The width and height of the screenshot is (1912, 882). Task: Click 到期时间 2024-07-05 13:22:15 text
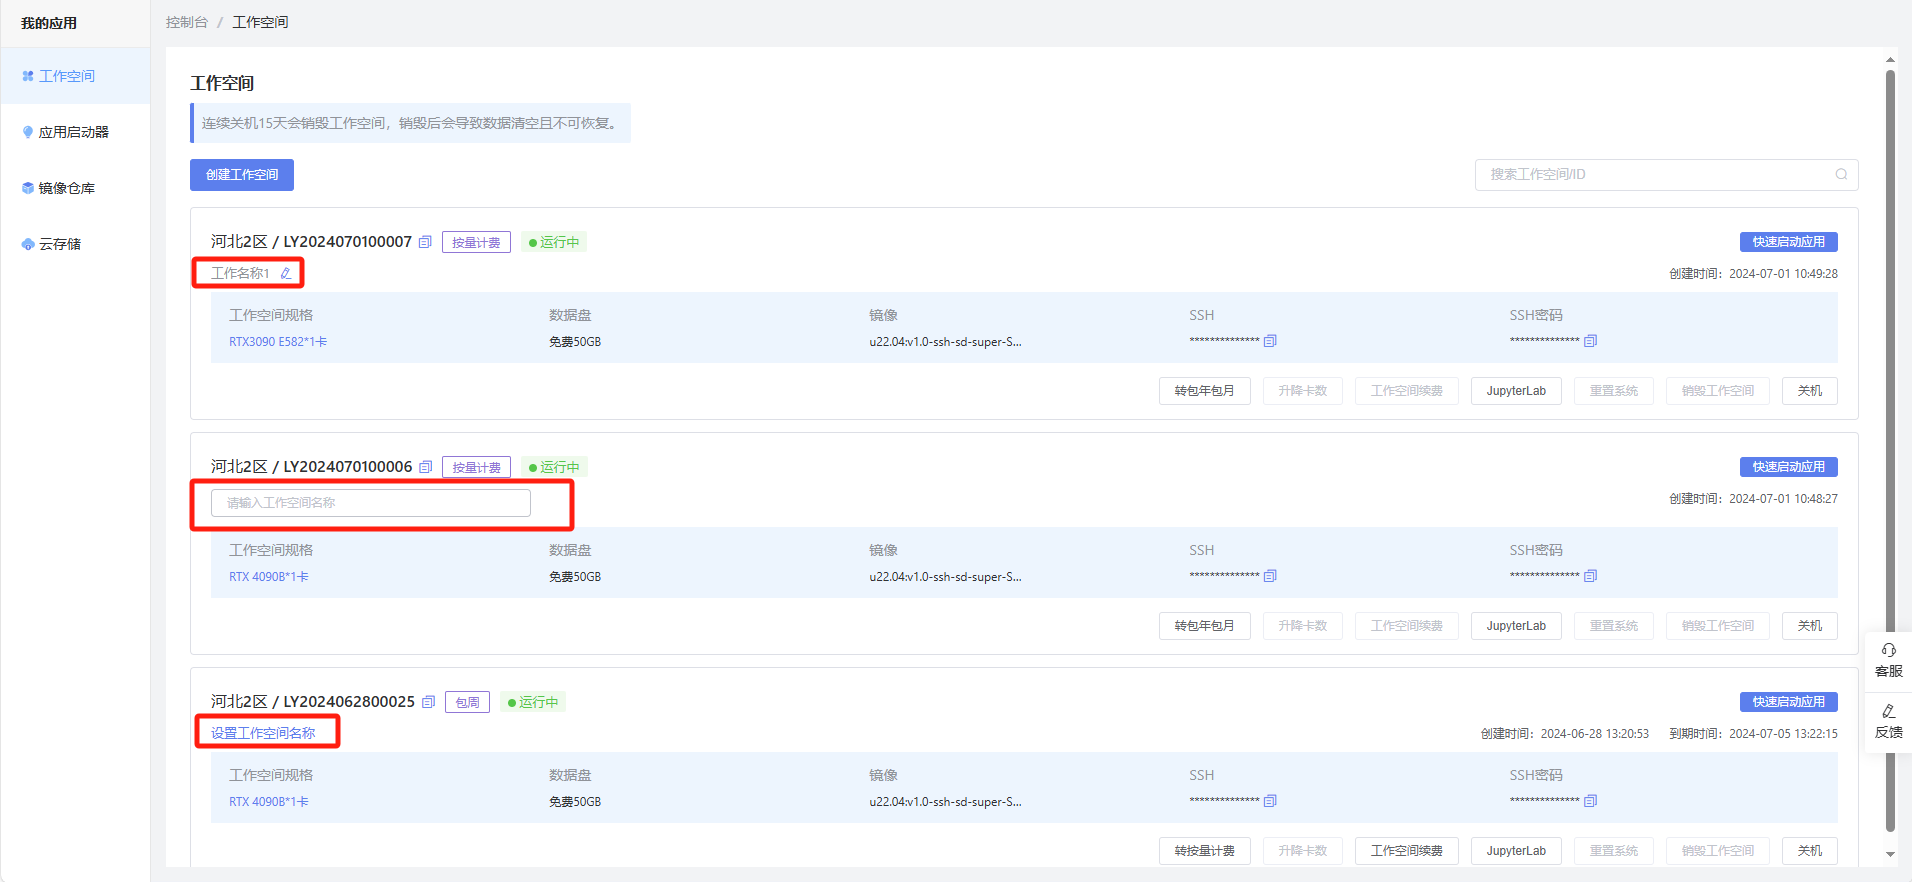[x=1753, y=734]
